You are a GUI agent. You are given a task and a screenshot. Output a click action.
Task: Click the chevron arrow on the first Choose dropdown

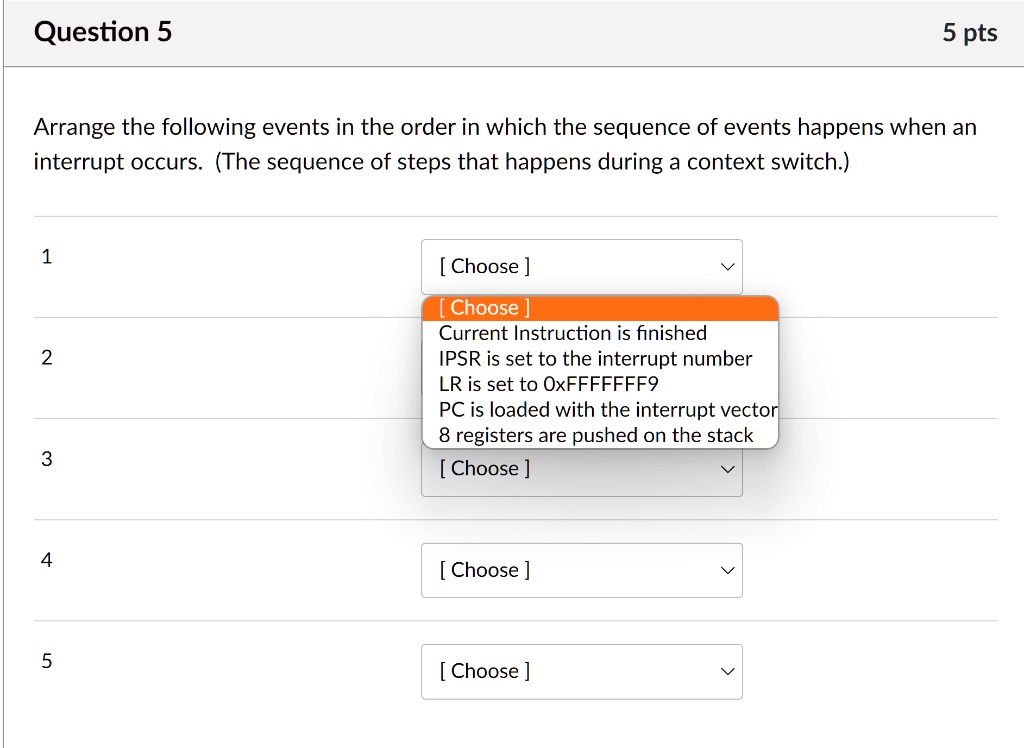click(x=727, y=266)
